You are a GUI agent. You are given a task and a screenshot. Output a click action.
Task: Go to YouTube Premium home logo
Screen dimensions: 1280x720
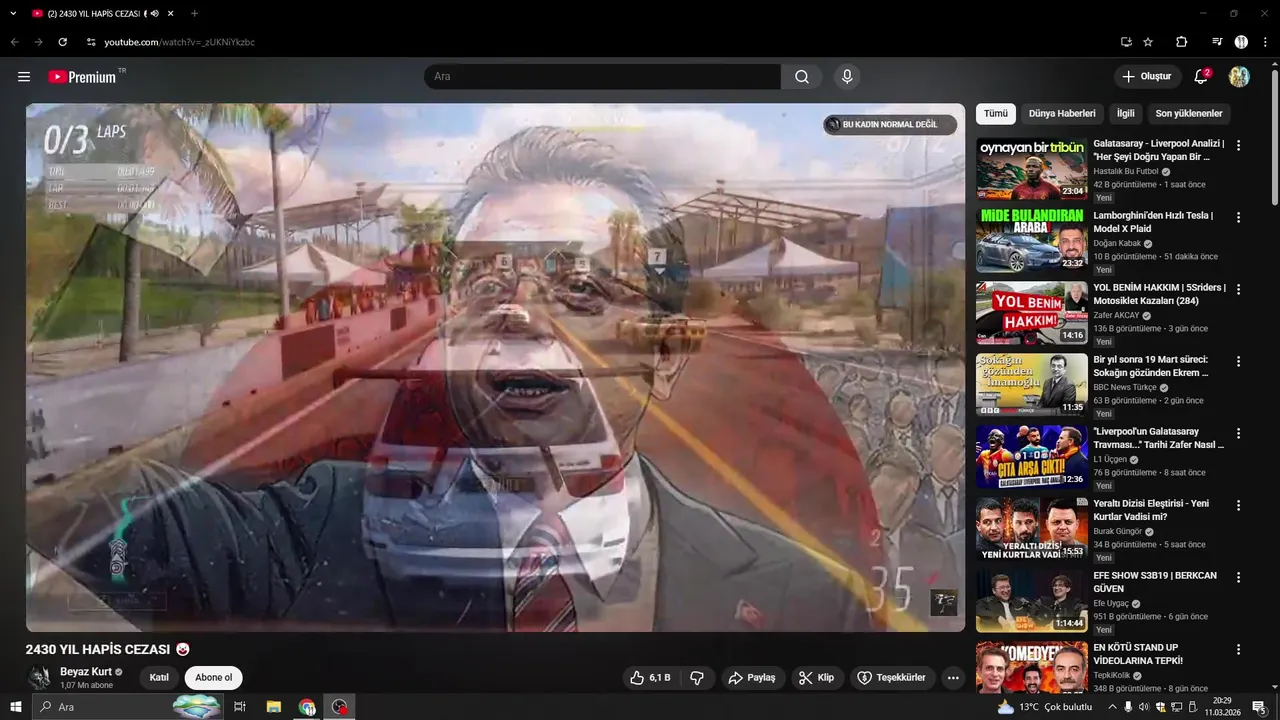[86, 77]
